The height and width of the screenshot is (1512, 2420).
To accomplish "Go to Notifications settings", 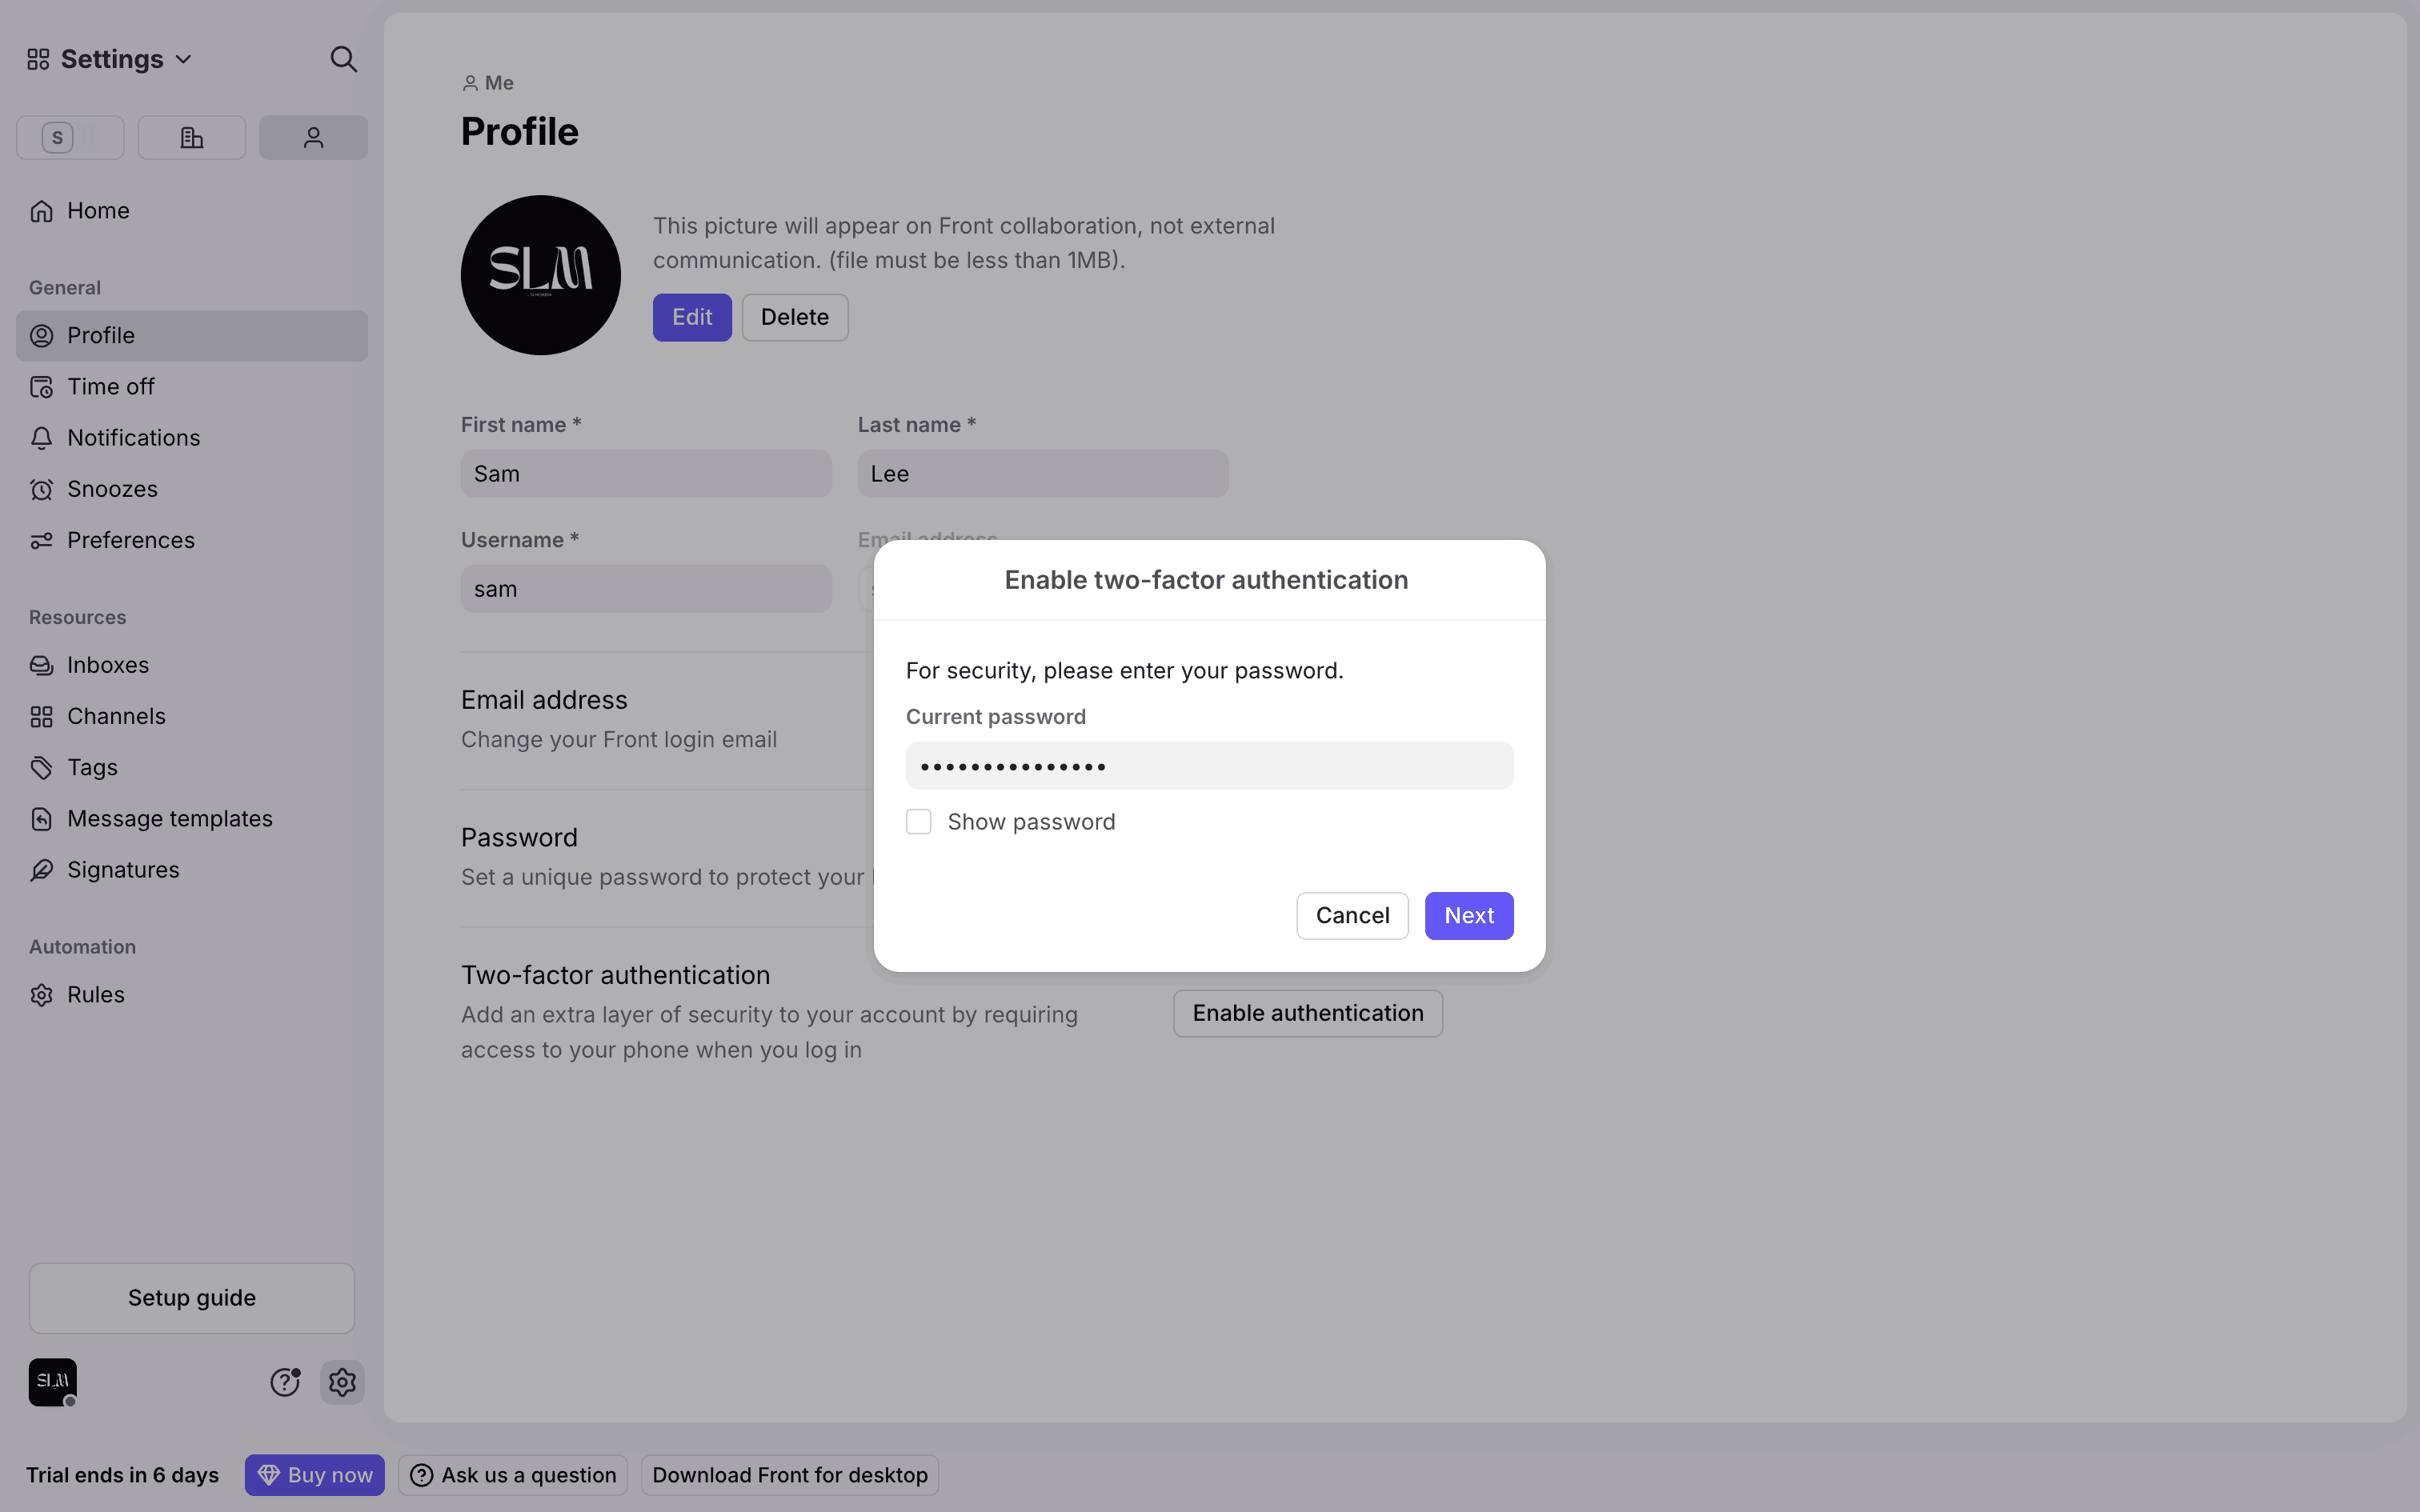I will (133, 438).
